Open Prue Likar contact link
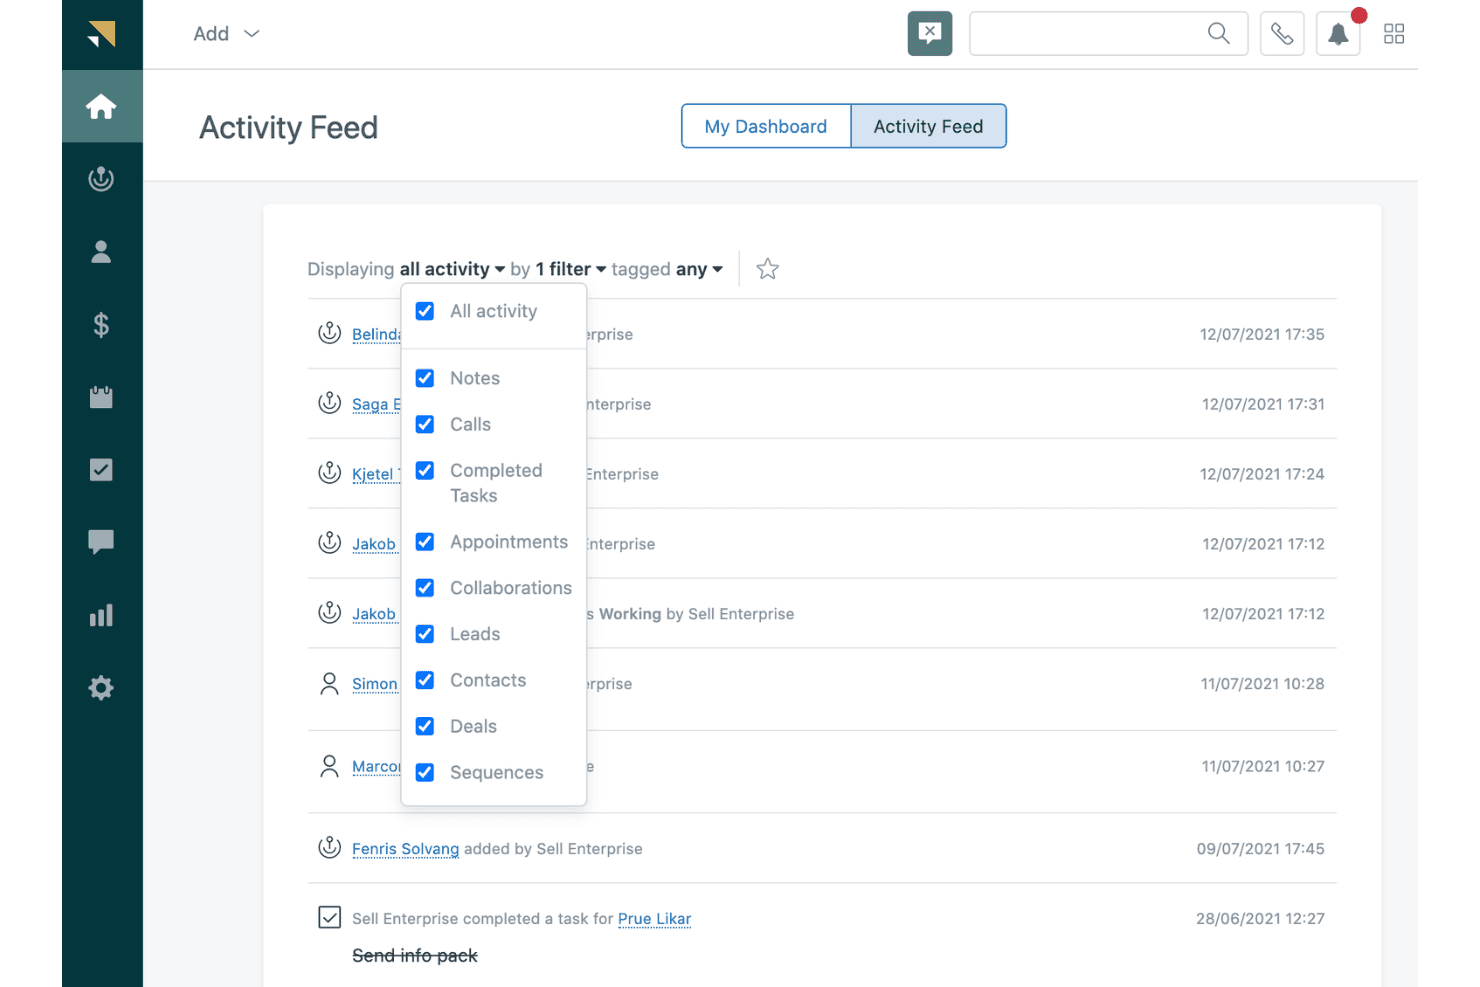Screen dimensions: 1480x987 click(654, 919)
